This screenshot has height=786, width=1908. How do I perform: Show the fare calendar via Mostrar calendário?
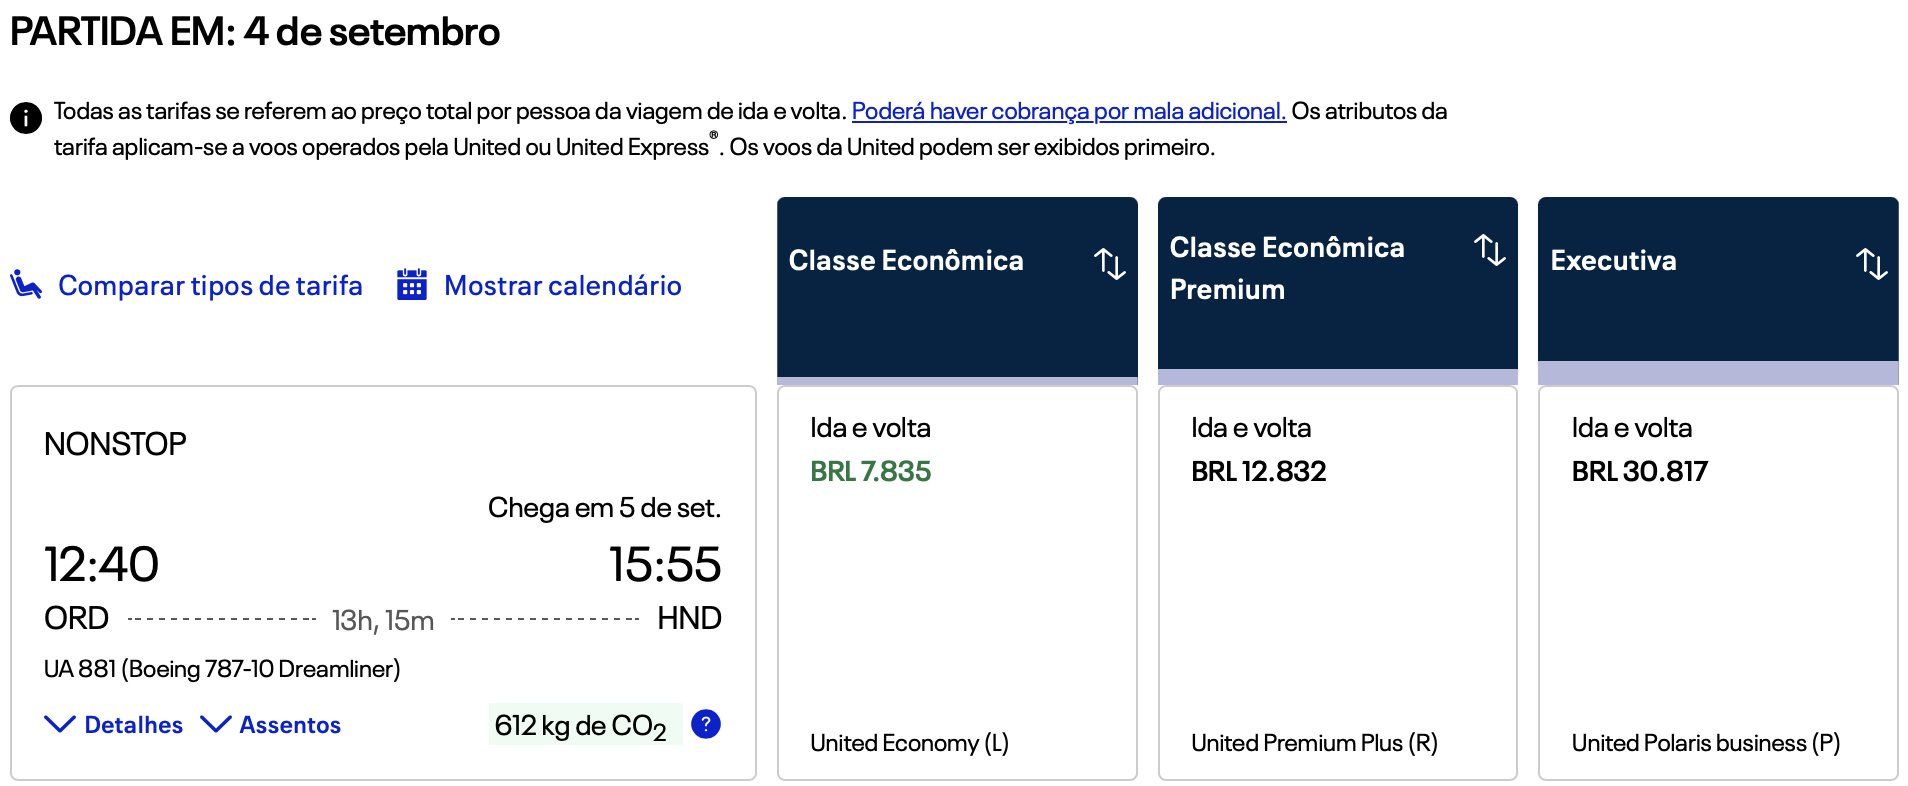coord(562,286)
